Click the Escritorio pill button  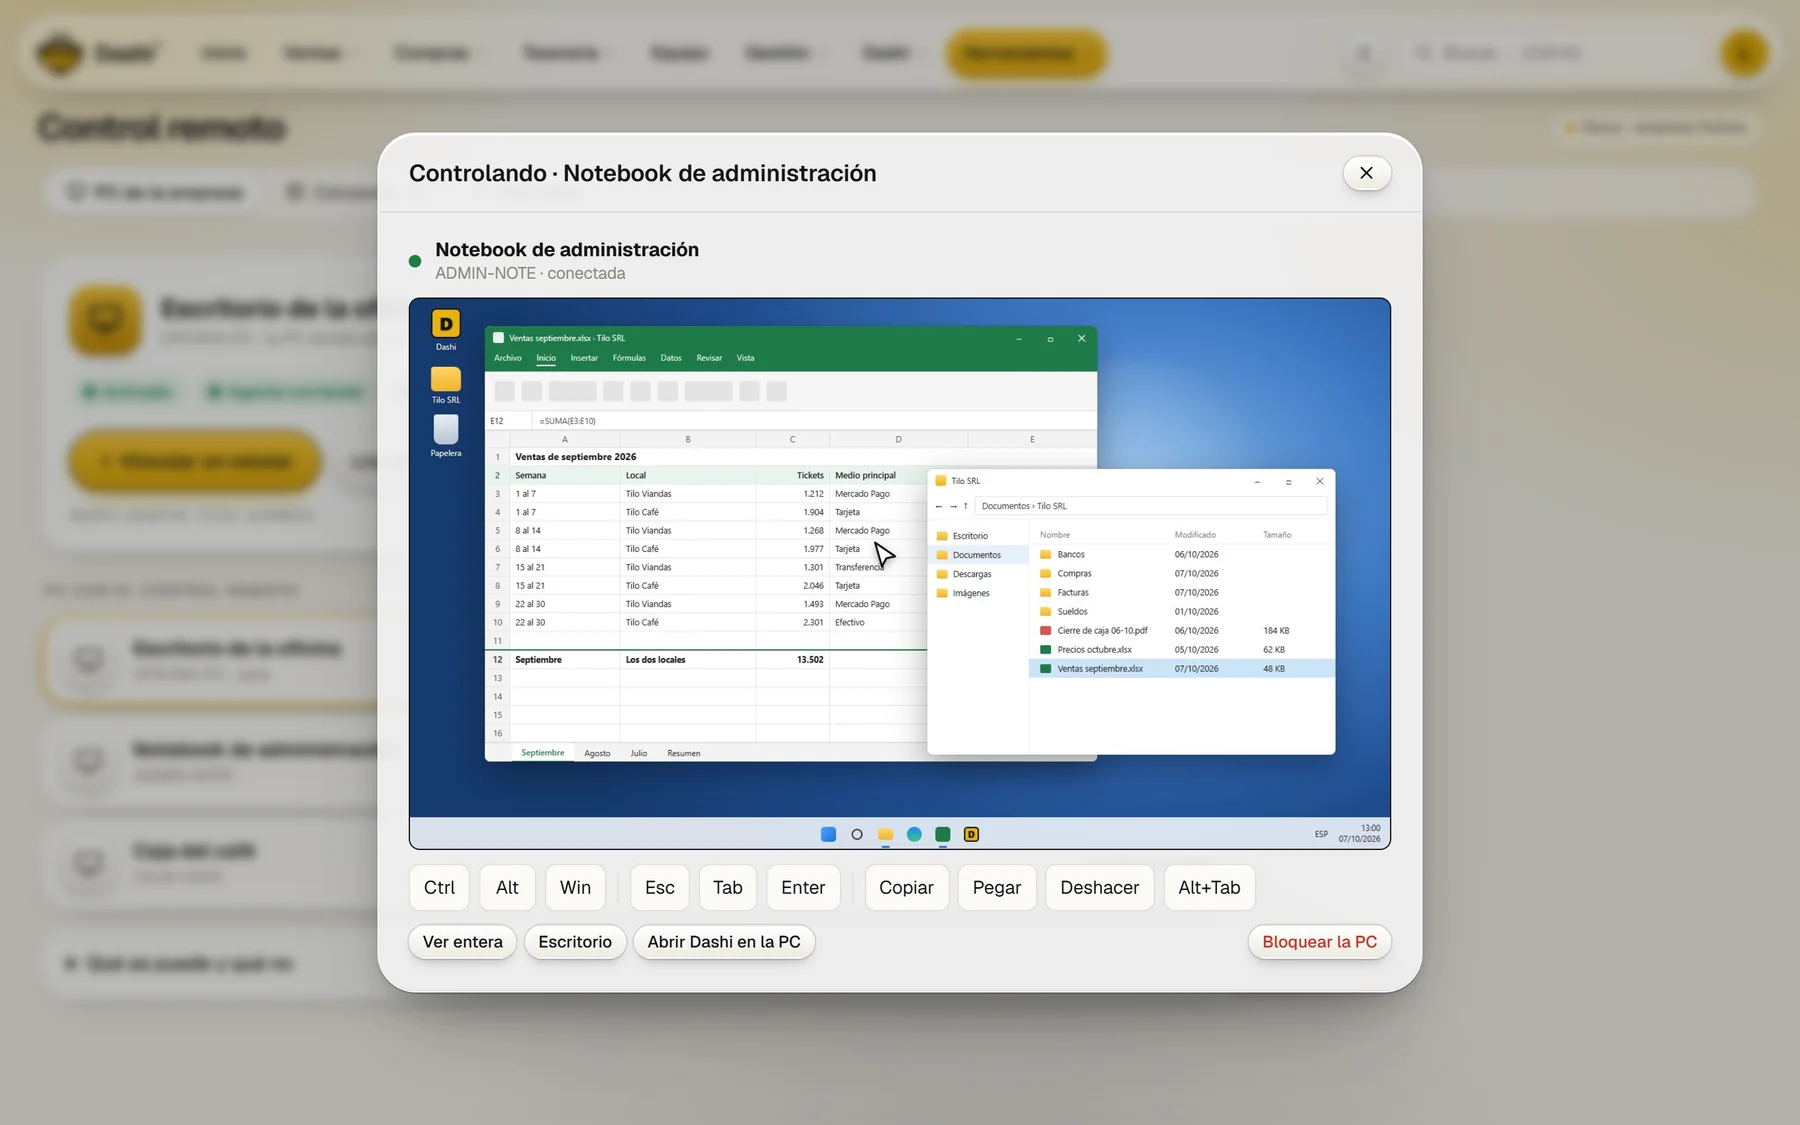[575, 942]
